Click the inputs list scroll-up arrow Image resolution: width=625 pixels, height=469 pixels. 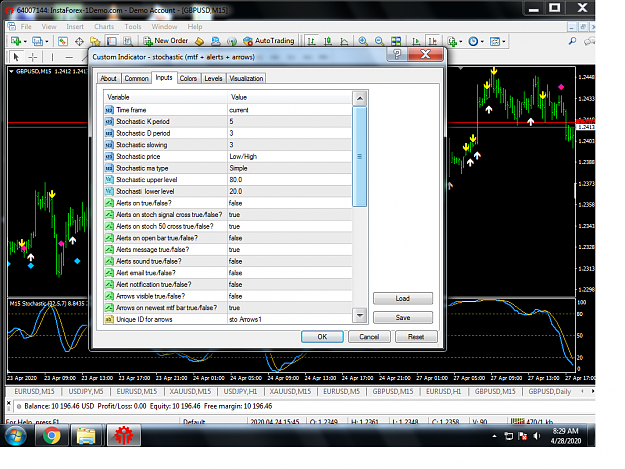360,98
